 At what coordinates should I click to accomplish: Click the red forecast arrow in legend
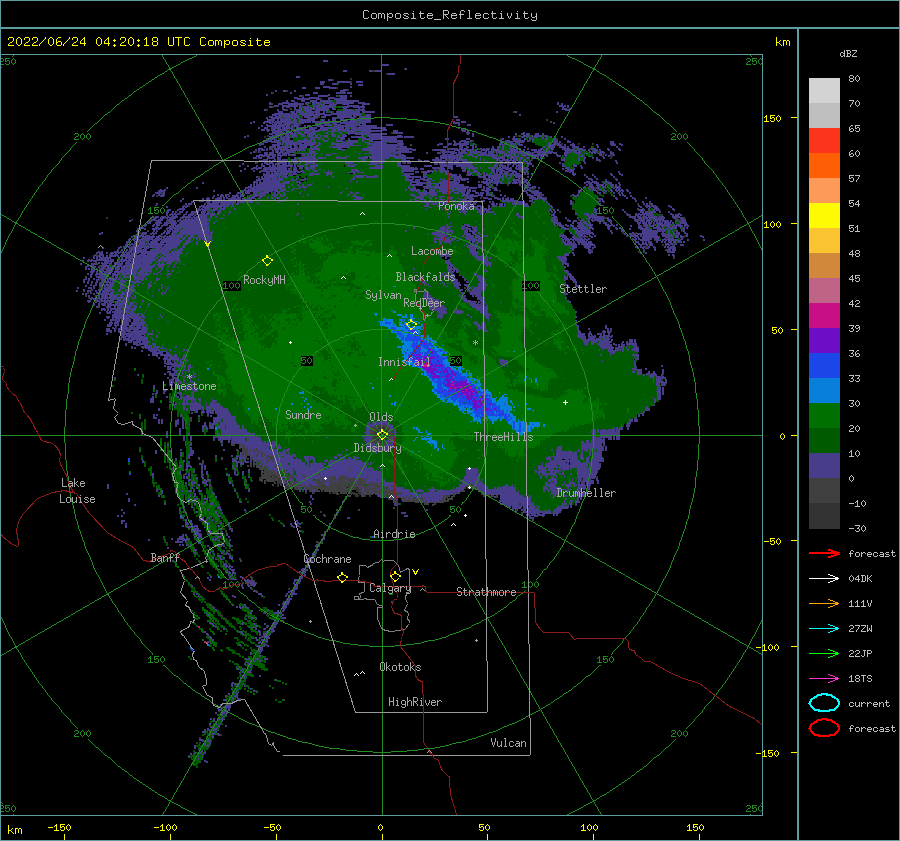click(824, 553)
